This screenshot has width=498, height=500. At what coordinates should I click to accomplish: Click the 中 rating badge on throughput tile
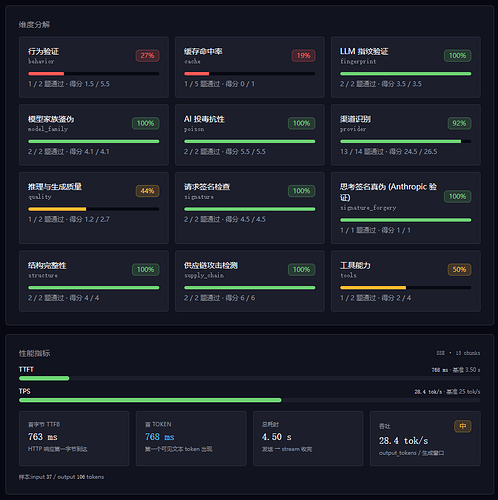point(463,426)
